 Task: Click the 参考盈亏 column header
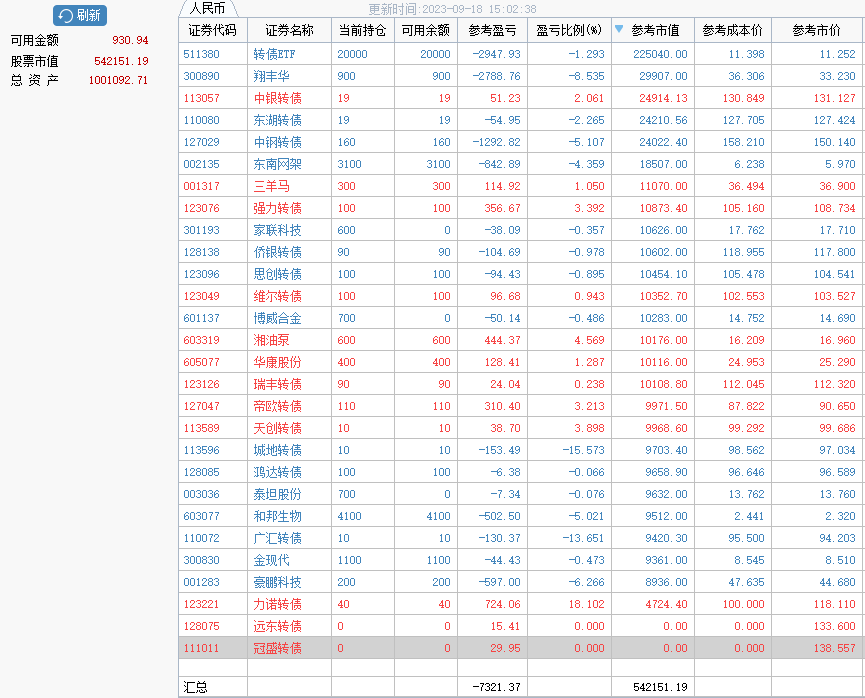coord(492,30)
